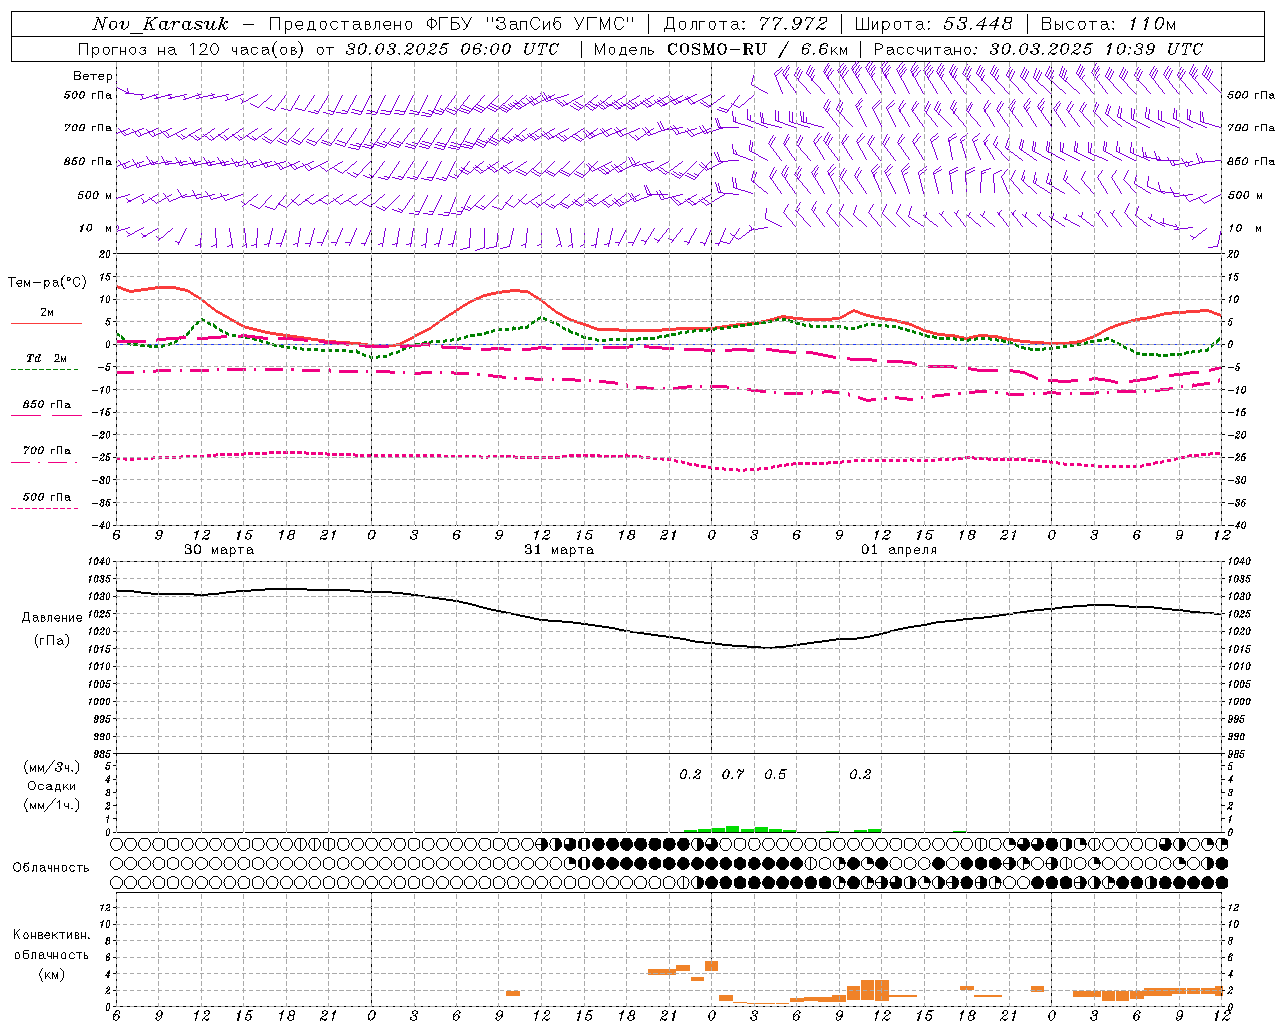The image size is (1280, 1024).
Task: Click the Давление (гПа) axis label
Action: click(x=51, y=628)
